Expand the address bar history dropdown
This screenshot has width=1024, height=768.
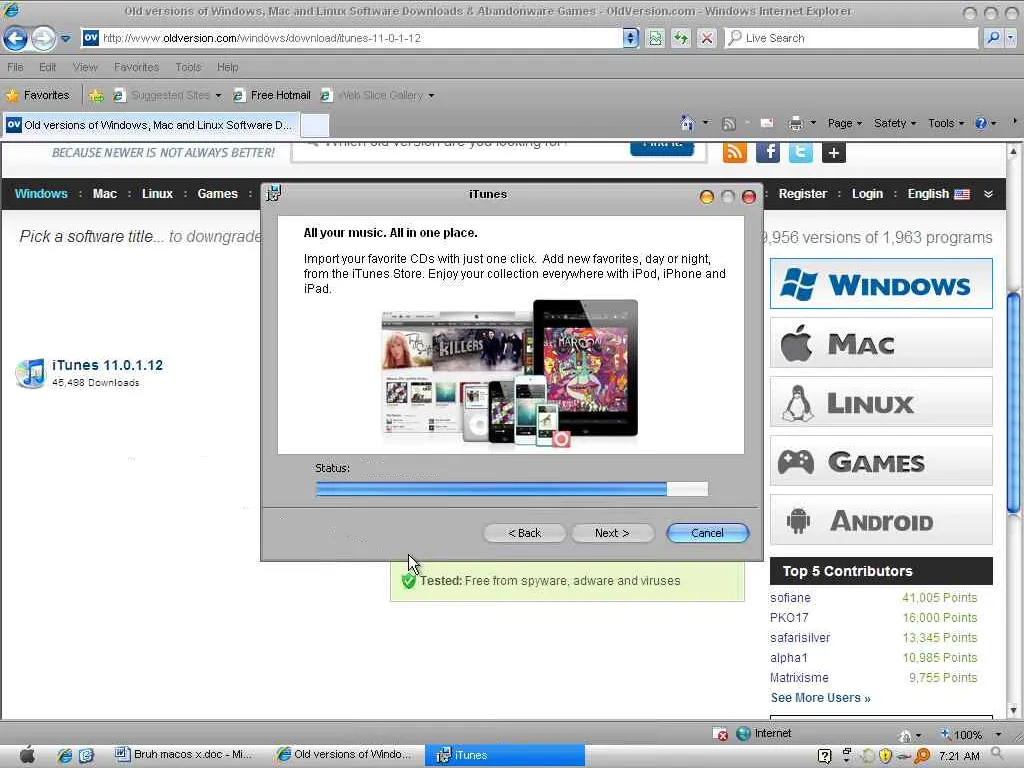pos(630,38)
